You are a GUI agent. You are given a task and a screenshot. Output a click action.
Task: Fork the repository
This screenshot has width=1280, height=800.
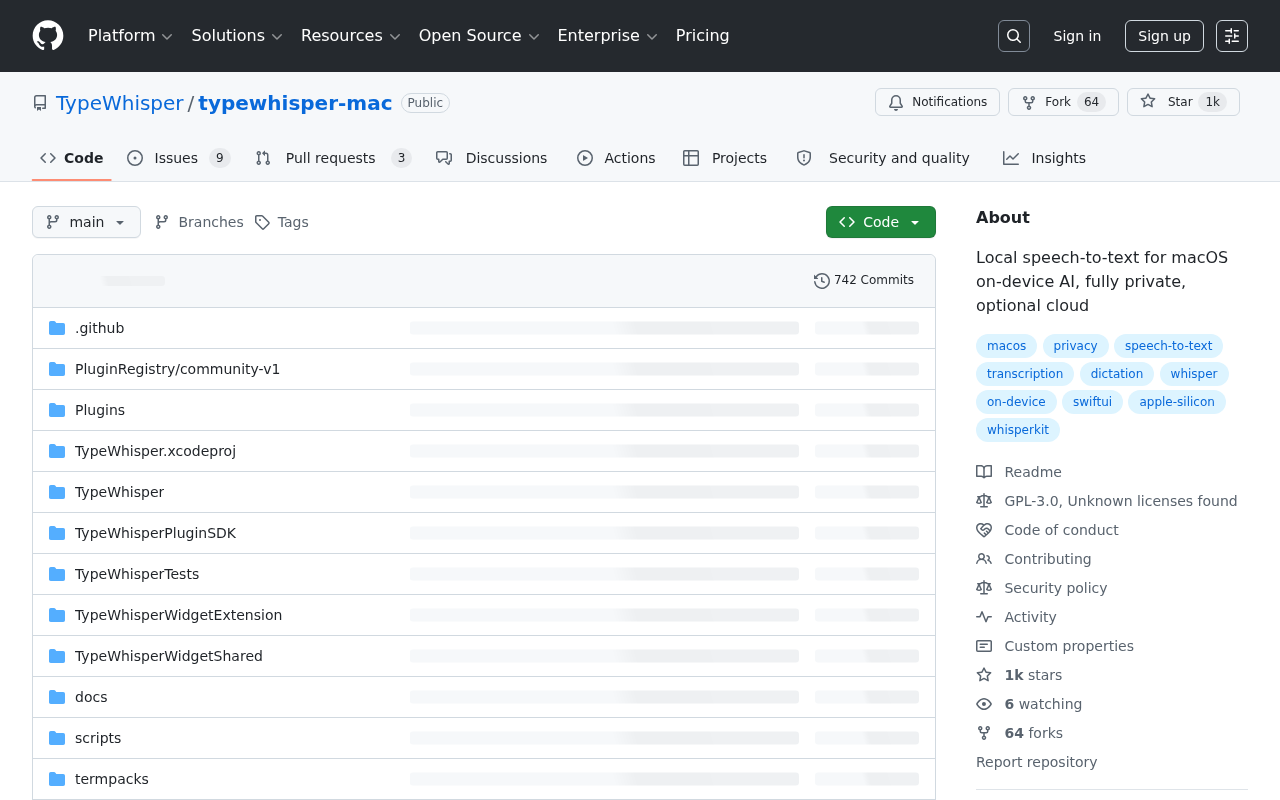point(1063,102)
